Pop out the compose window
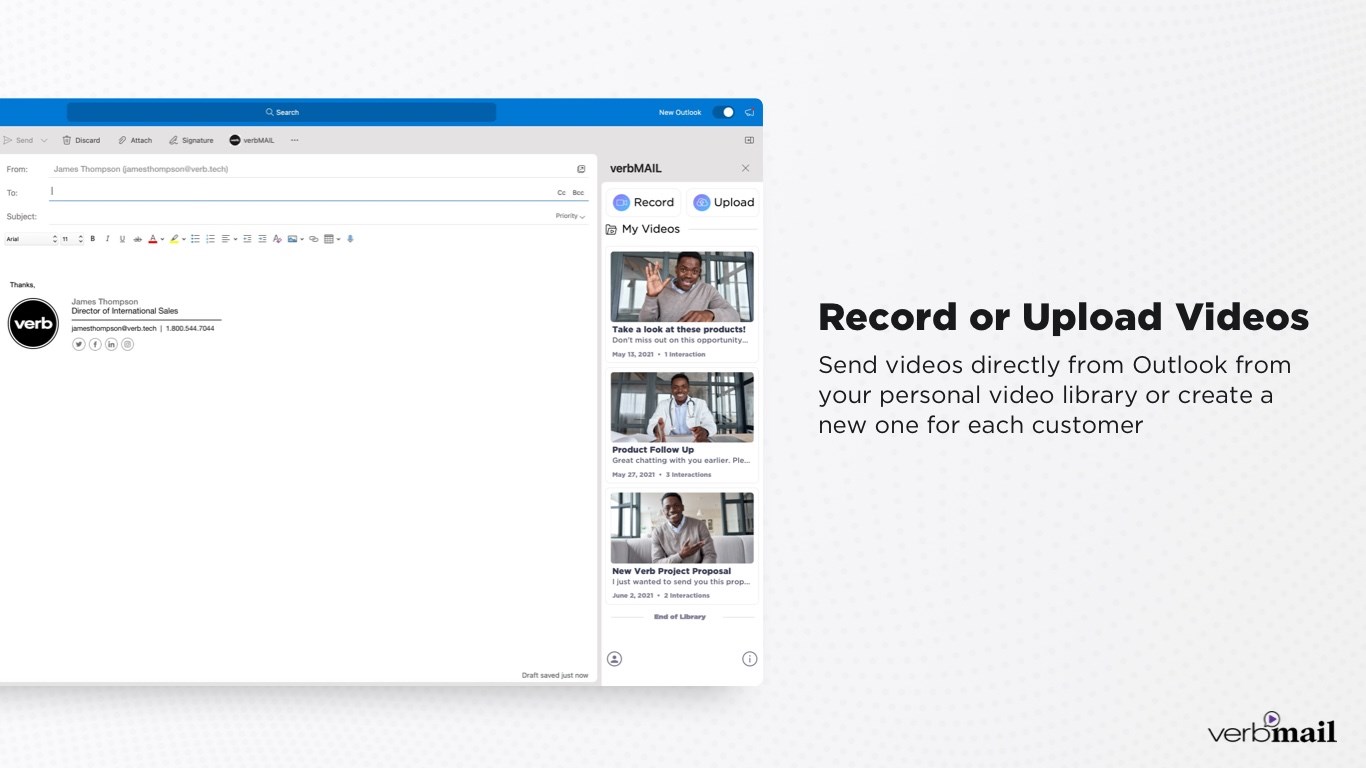The height and width of the screenshot is (768, 1366). coord(581,169)
